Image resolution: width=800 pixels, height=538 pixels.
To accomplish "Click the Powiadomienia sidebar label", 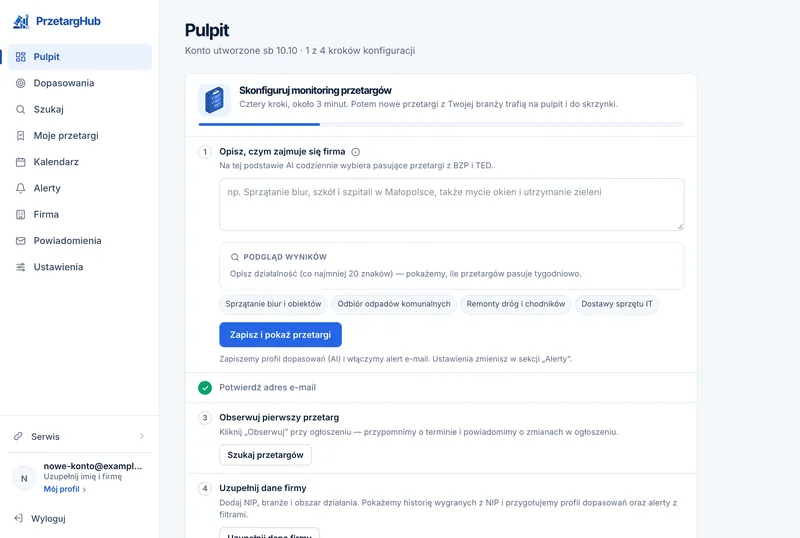I will 67,241.
